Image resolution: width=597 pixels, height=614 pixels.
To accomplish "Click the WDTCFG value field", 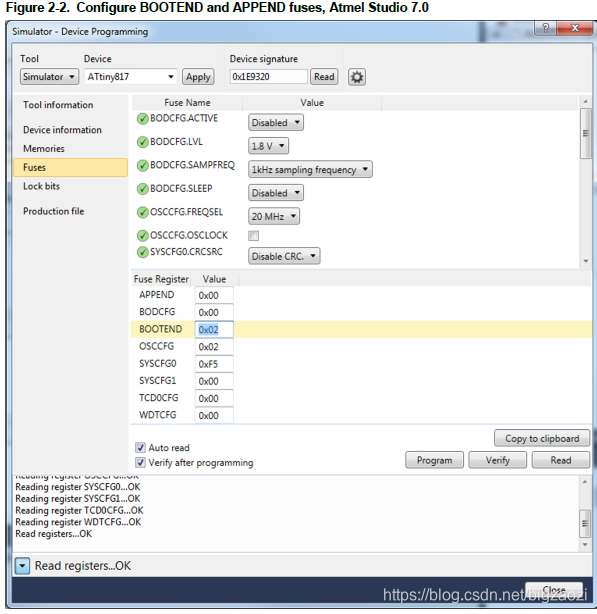I will (x=214, y=415).
